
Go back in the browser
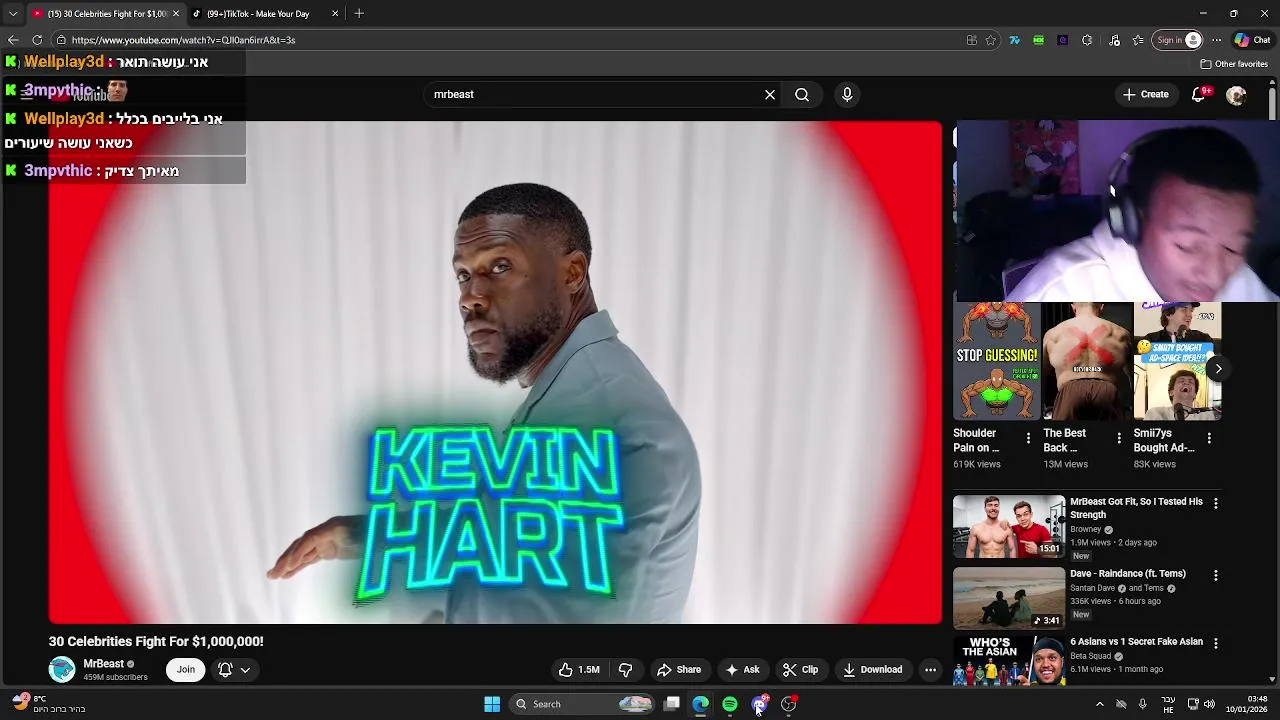click(x=13, y=40)
